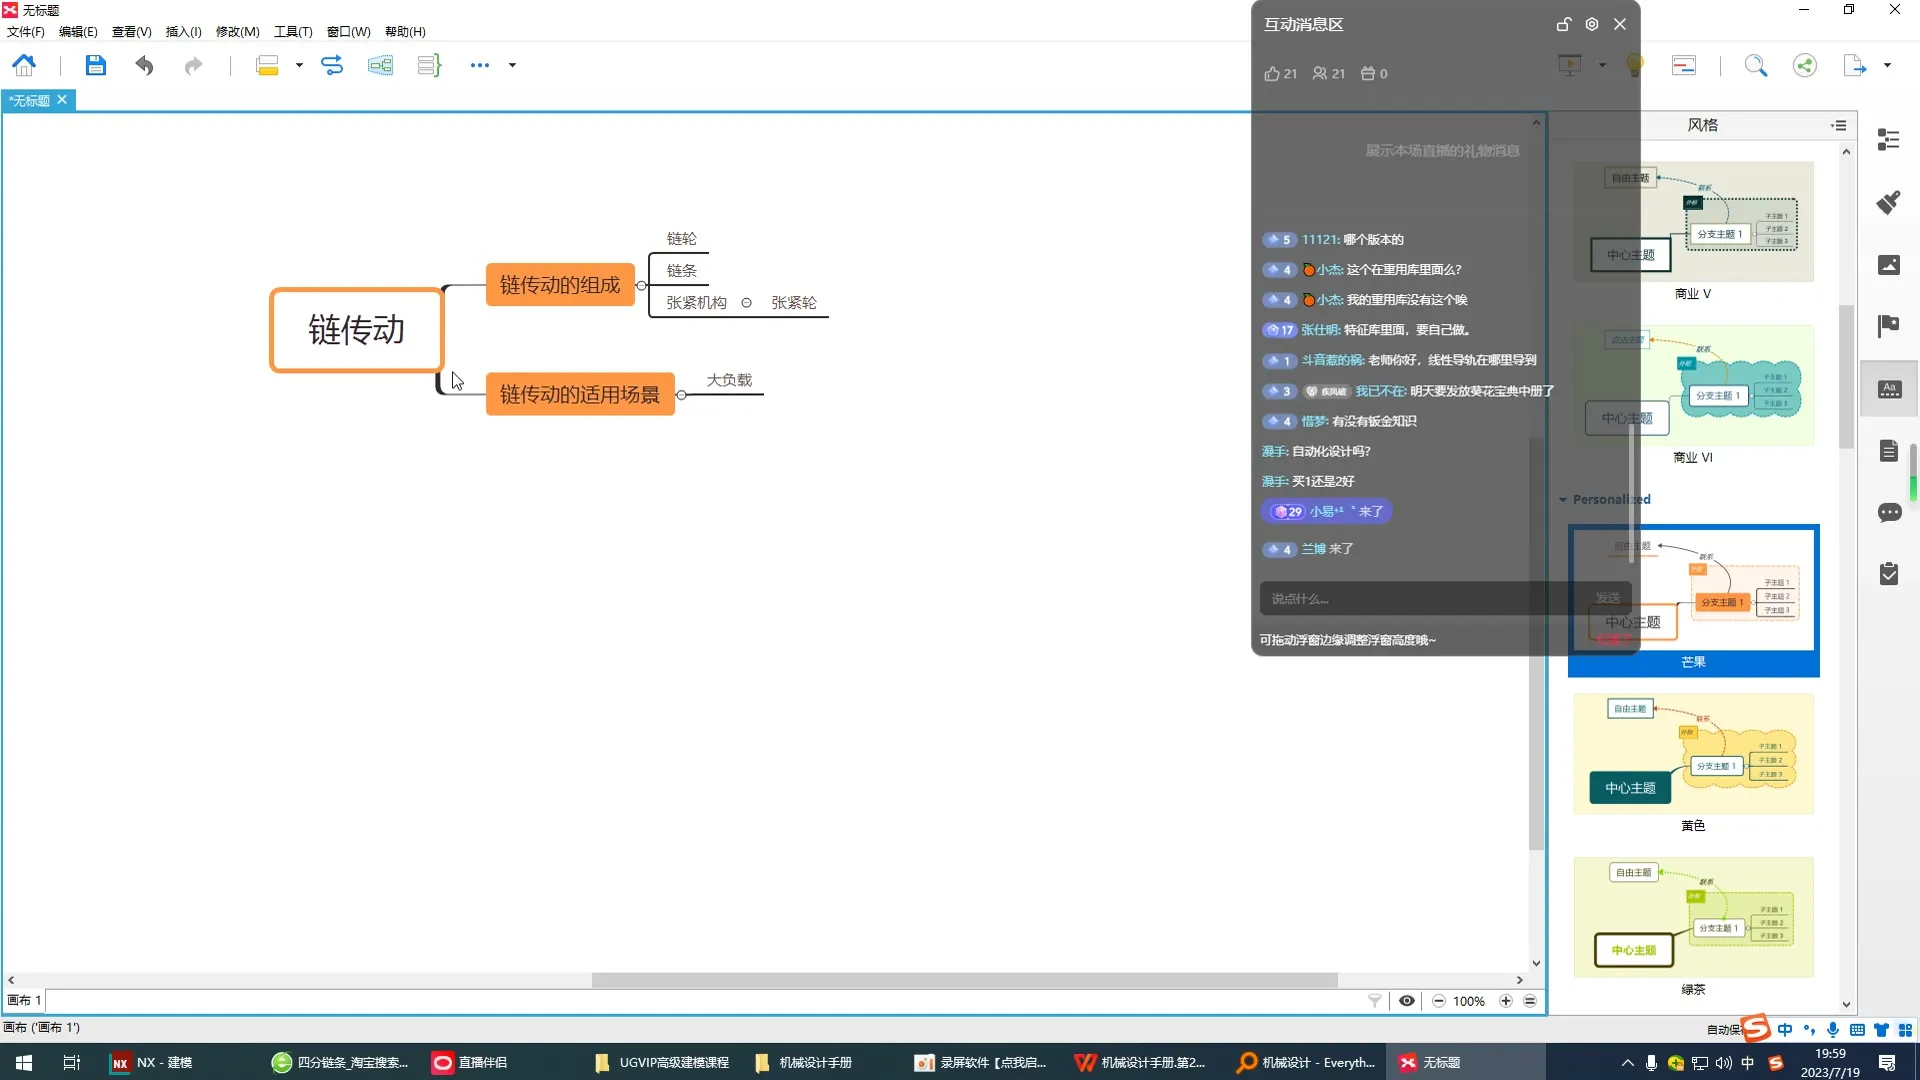Open the outline panel in right sidebar
Screen dimensions: 1920x1080
[x=1888, y=140]
